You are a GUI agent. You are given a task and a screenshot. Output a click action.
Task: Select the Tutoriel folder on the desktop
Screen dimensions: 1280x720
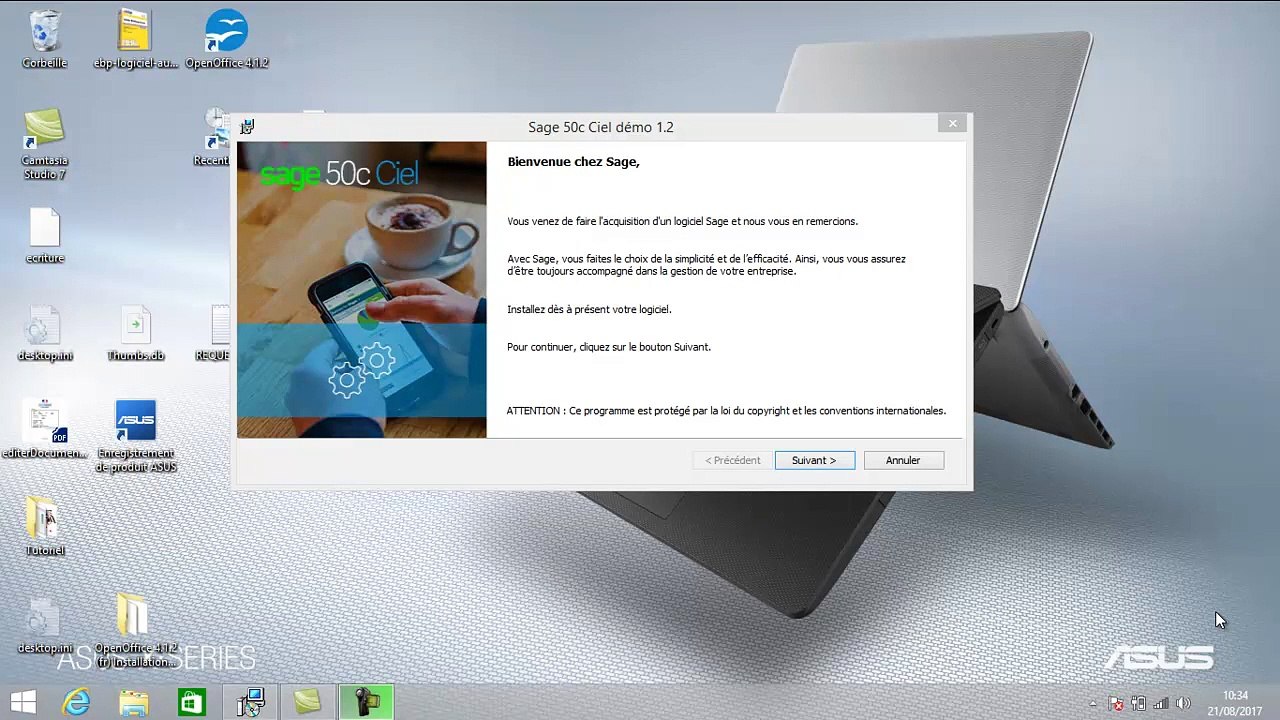click(x=45, y=526)
